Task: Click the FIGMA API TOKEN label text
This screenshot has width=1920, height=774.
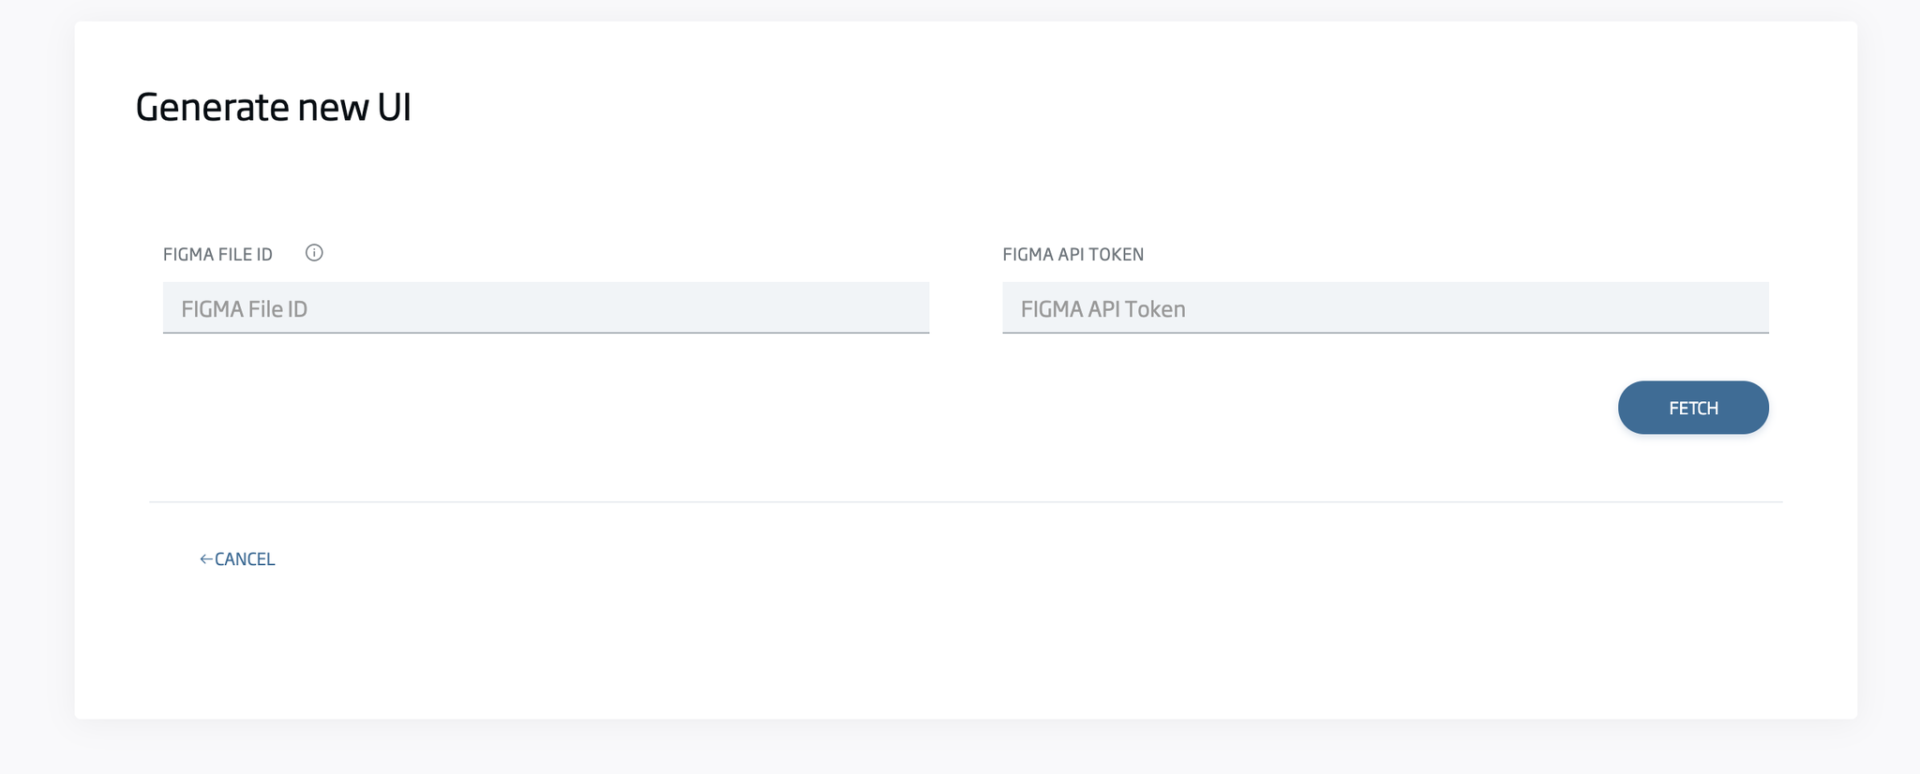Action: pos(1072,254)
